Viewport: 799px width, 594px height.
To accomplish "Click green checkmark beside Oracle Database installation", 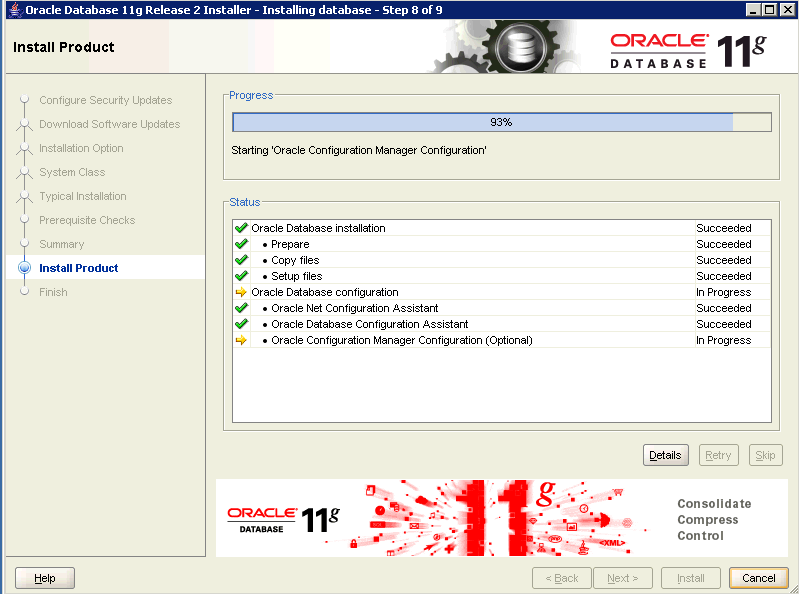I will pyautogui.click(x=241, y=228).
